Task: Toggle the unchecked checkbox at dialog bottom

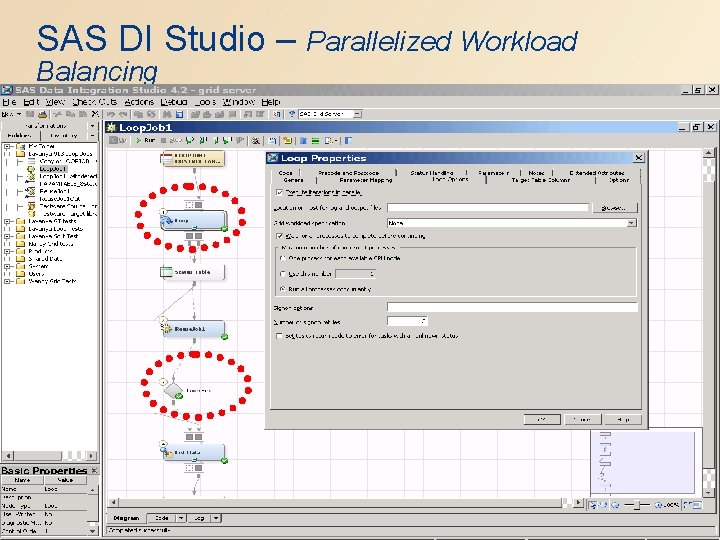Action: point(279,336)
